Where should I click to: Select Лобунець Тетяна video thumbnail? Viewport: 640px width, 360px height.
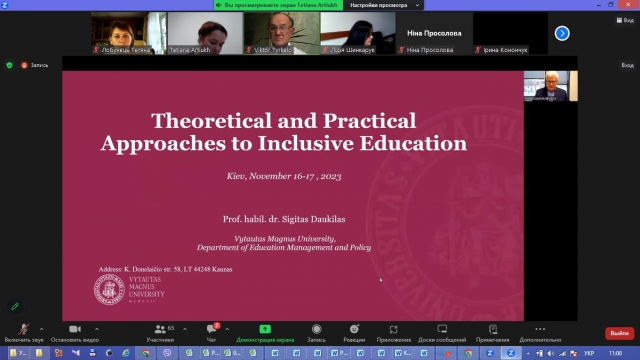[129, 33]
